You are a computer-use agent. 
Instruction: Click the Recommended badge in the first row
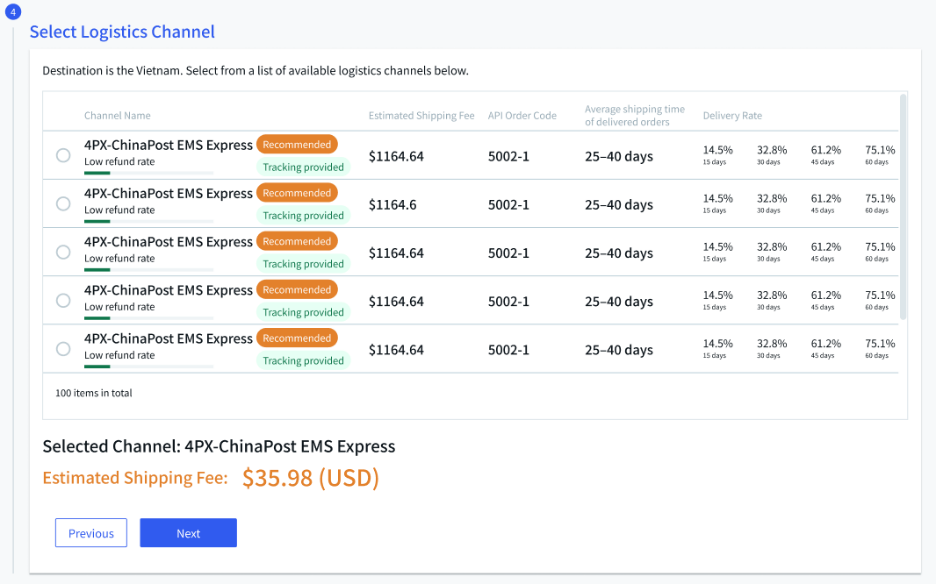pos(297,144)
